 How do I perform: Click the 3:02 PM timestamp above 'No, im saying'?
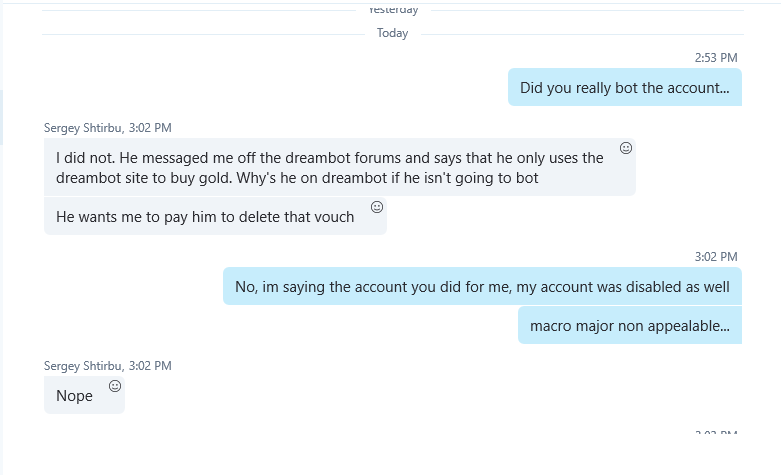point(716,257)
